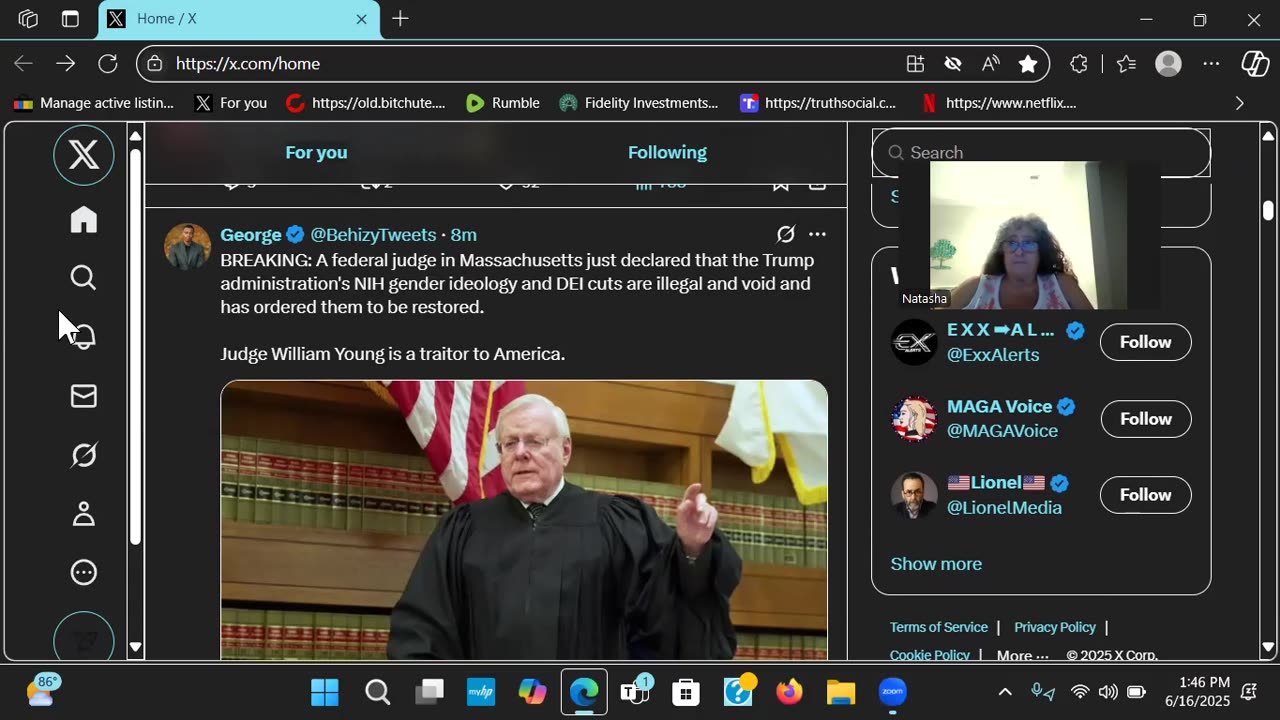Click the X Search field
The width and height of the screenshot is (1280, 720).
tap(1041, 153)
